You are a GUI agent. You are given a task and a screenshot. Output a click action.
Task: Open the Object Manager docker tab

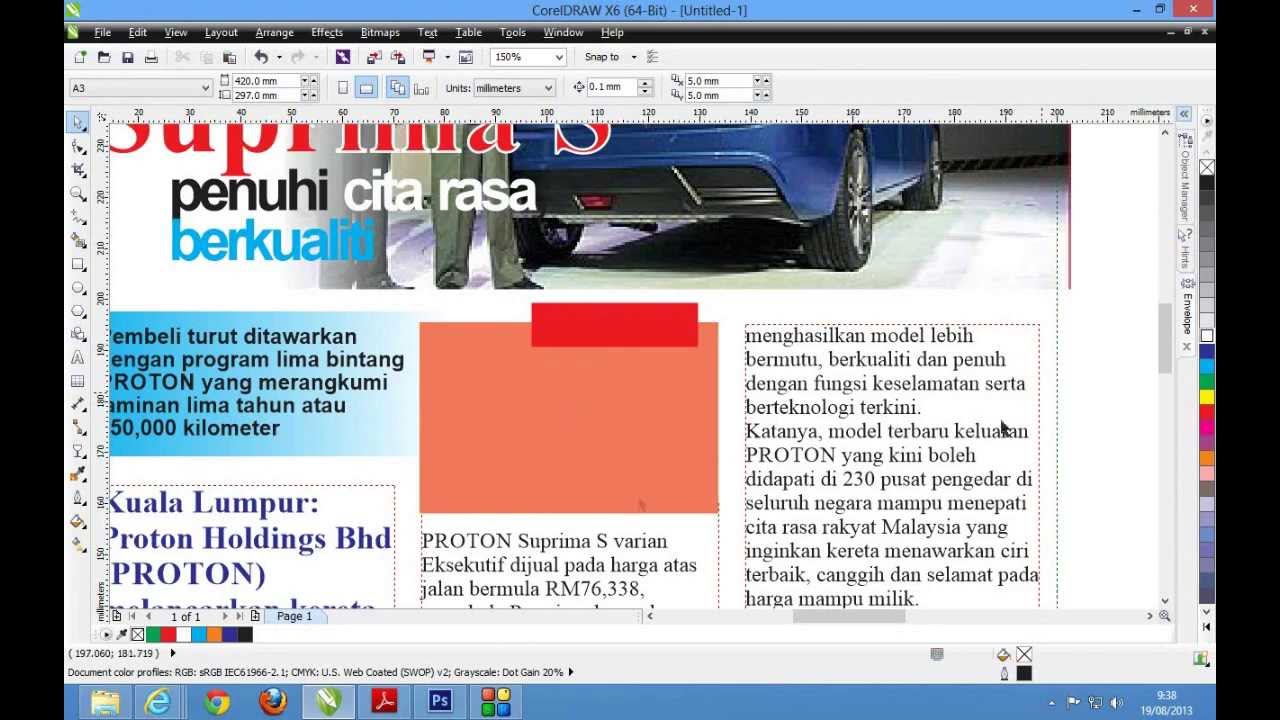point(1185,178)
